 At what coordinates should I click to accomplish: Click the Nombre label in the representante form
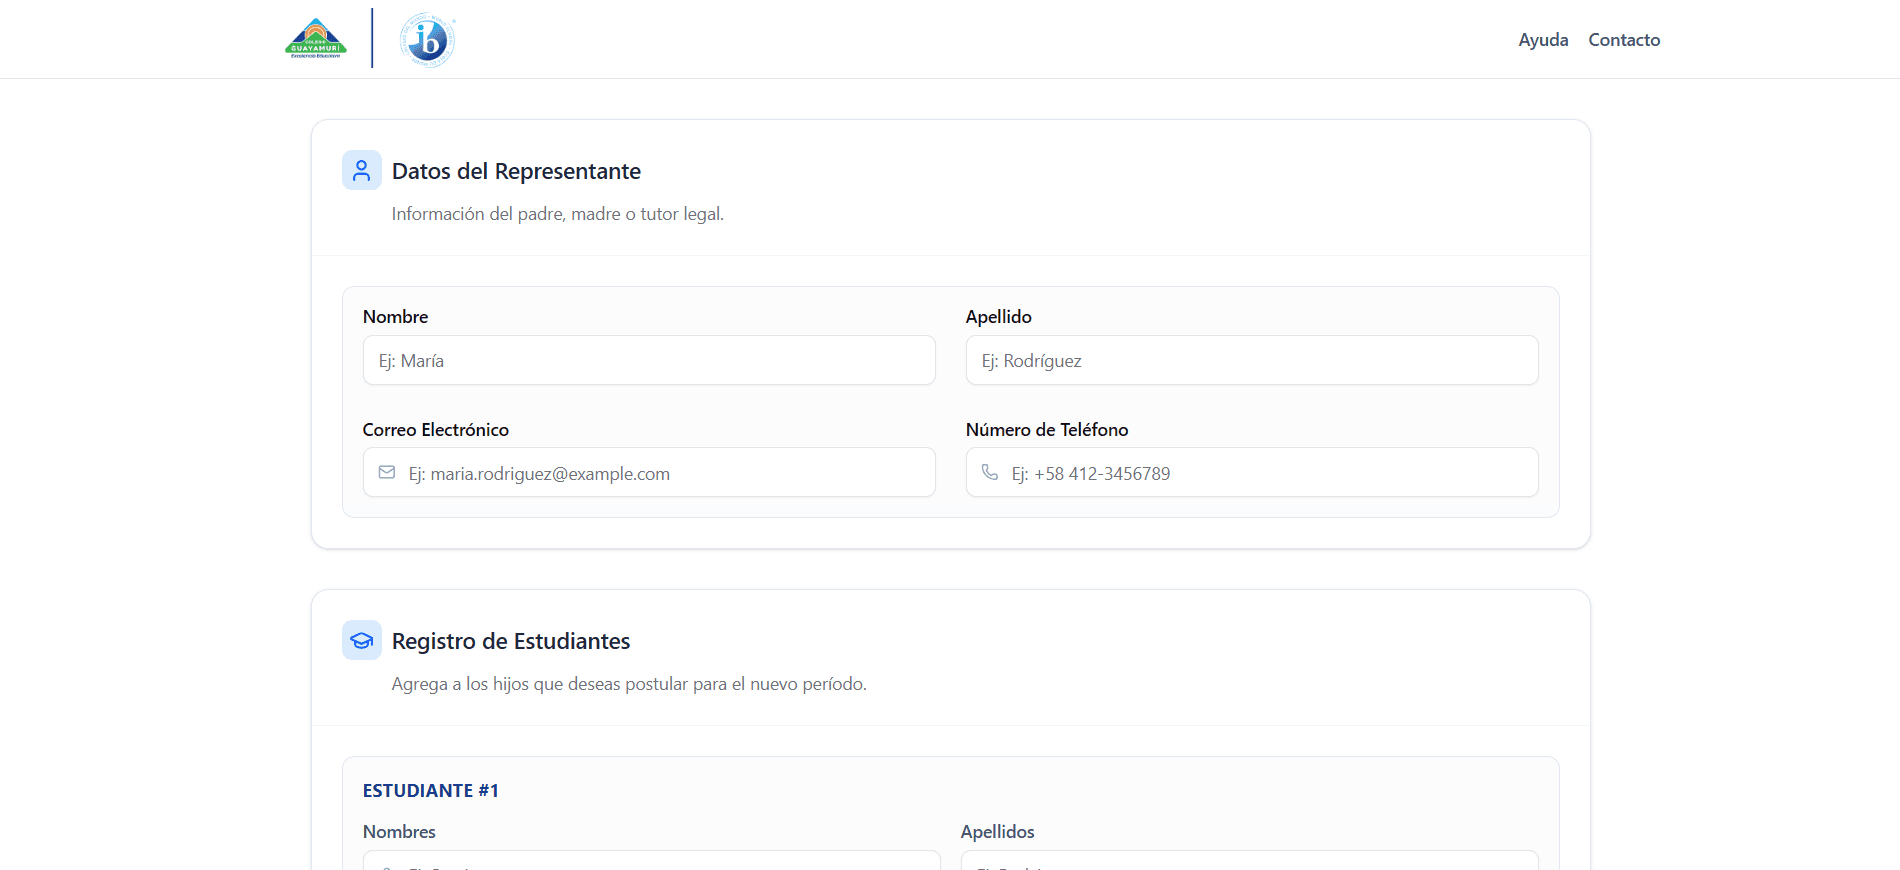coord(395,316)
